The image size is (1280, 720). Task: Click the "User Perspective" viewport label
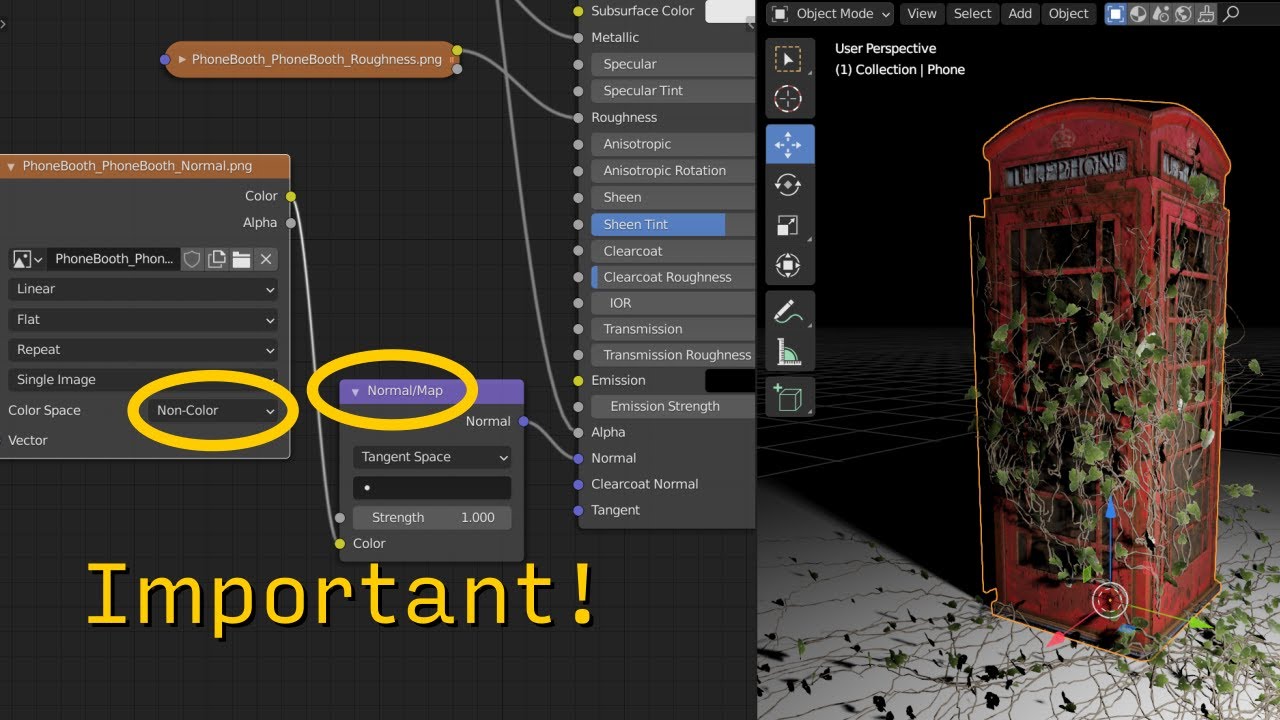pyautogui.click(x=886, y=48)
